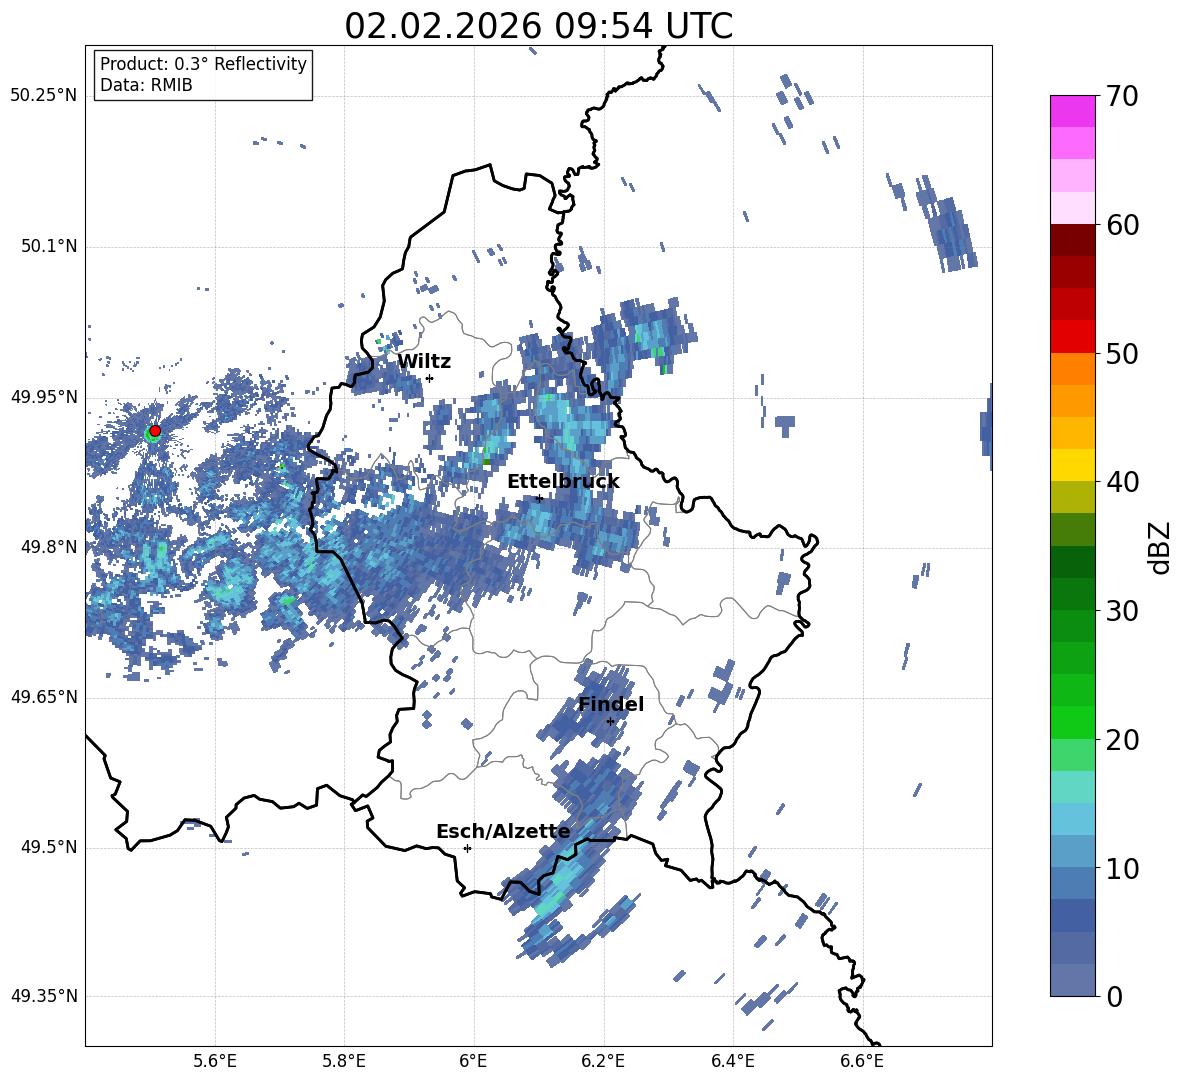Image resolution: width=1184 pixels, height=1081 pixels.
Task: Click the 6.6°E longitude label
Action: (862, 1061)
